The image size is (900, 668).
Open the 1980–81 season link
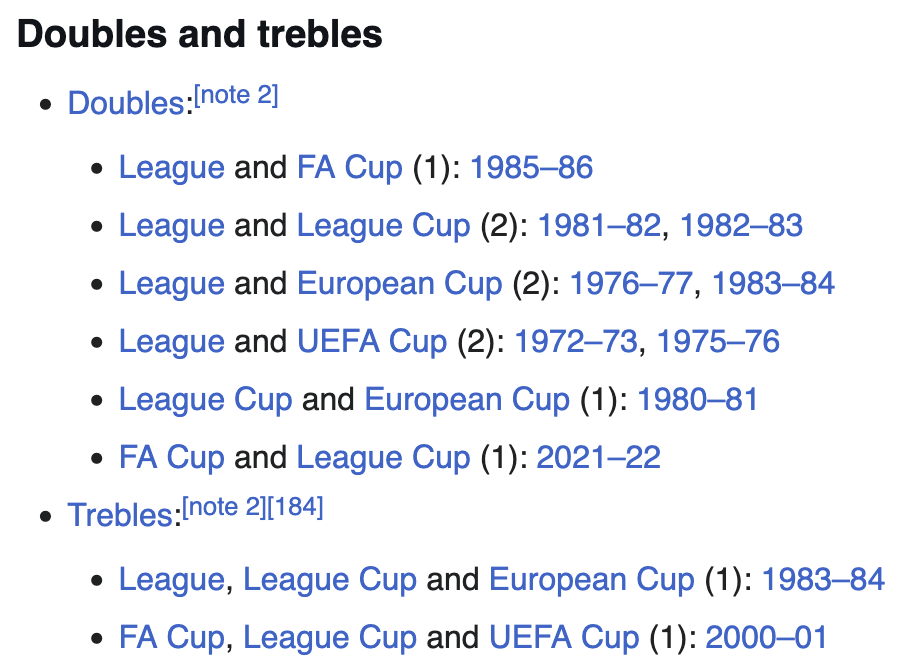(x=698, y=399)
